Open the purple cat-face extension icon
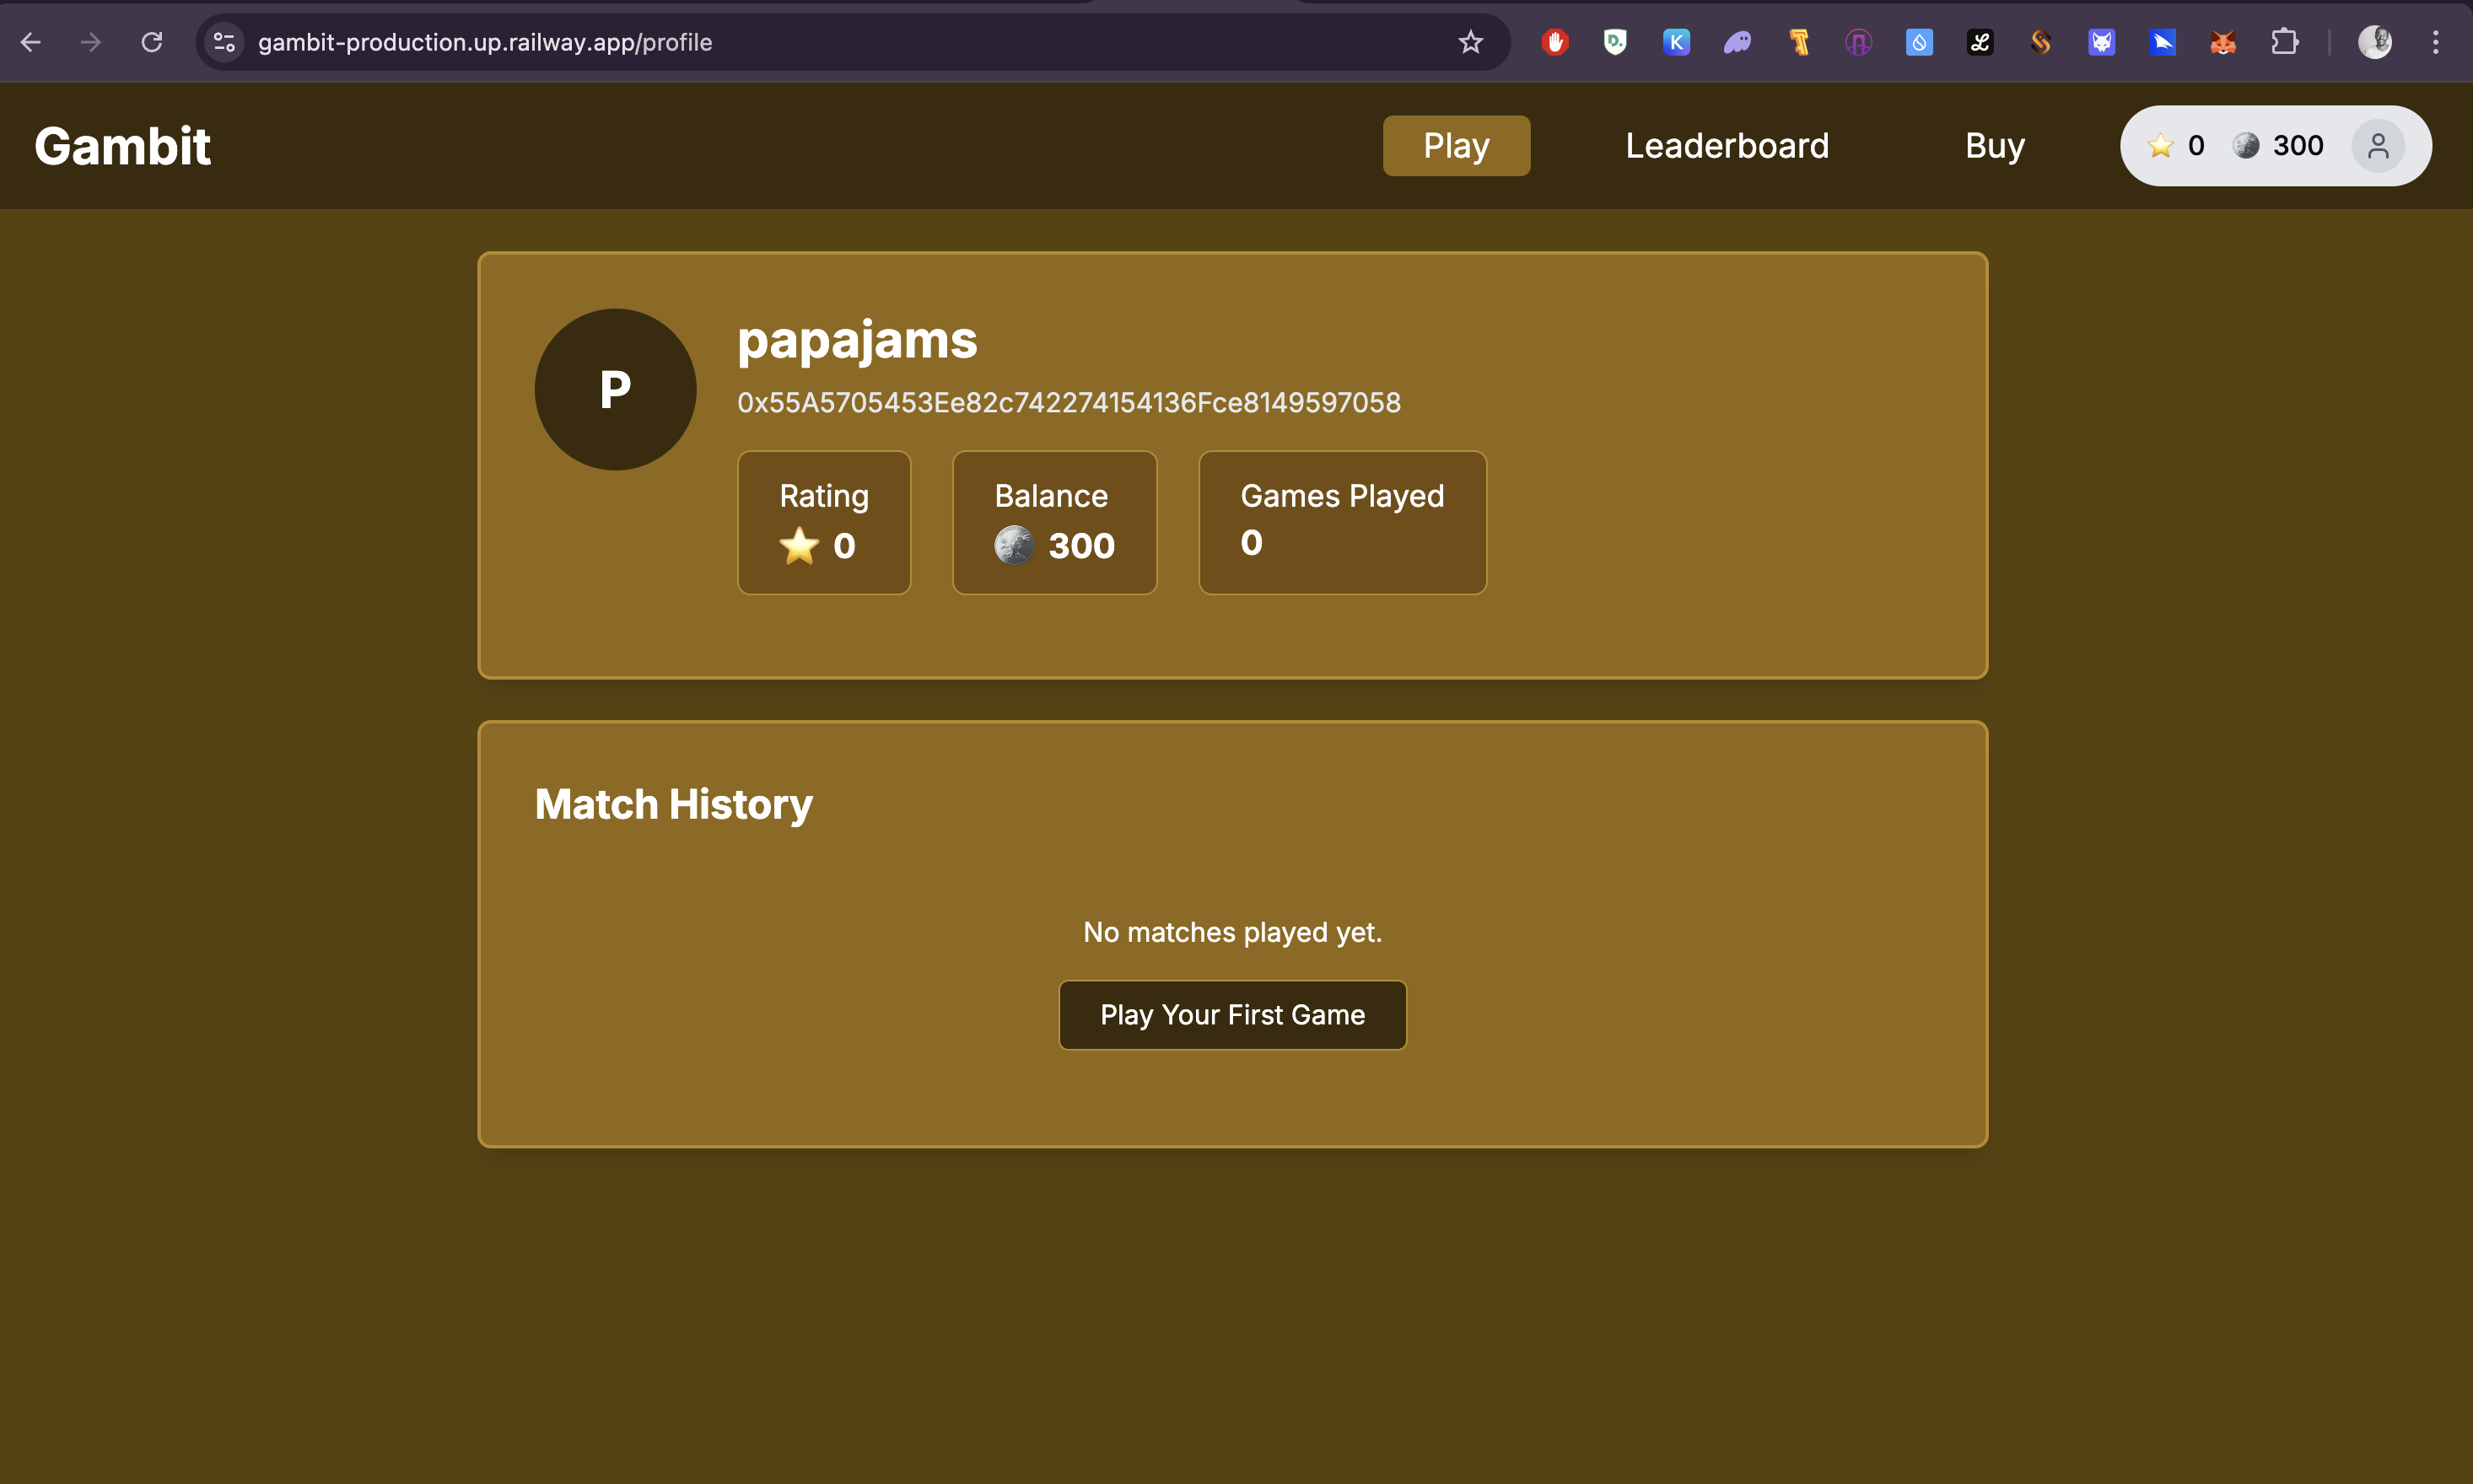 coord(2101,42)
